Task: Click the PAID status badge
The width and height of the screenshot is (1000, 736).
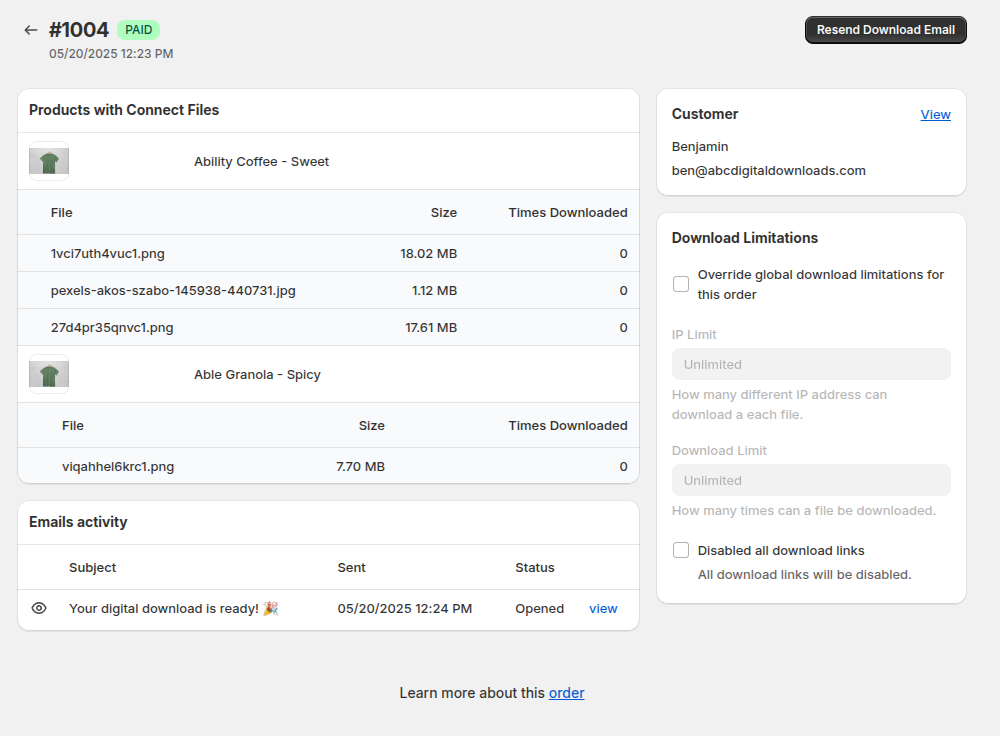Action: pyautogui.click(x=138, y=30)
